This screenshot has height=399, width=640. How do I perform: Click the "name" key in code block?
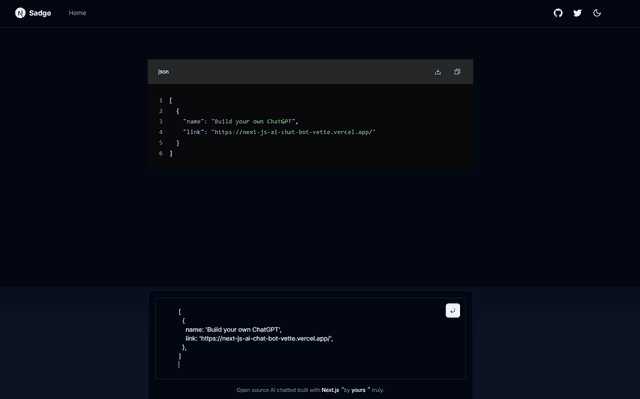tap(193, 122)
